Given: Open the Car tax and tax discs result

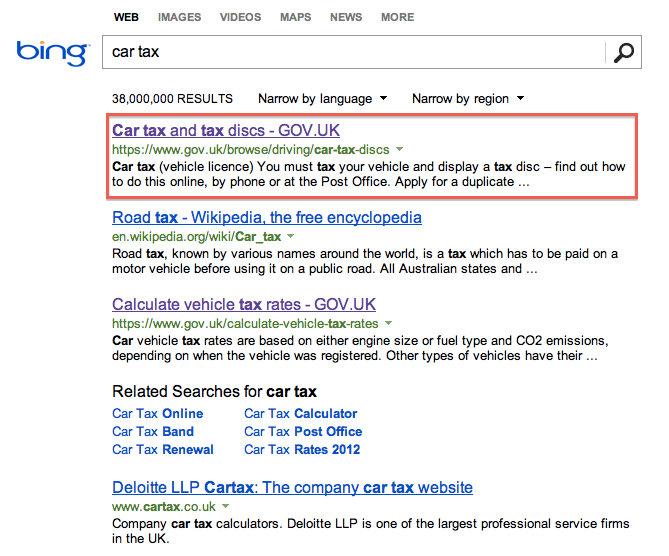Looking at the screenshot, I should [x=226, y=130].
